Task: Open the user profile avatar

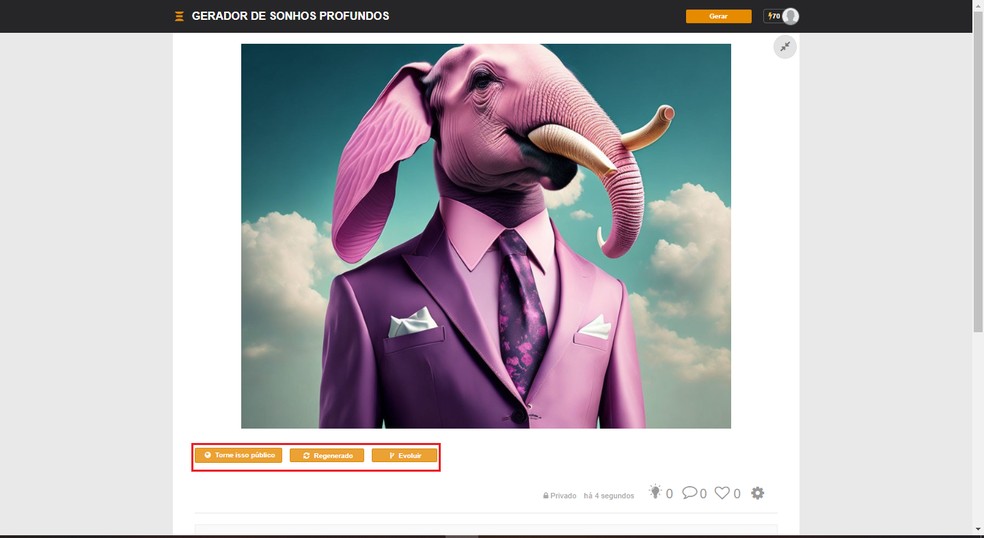Action: pyautogui.click(x=791, y=16)
